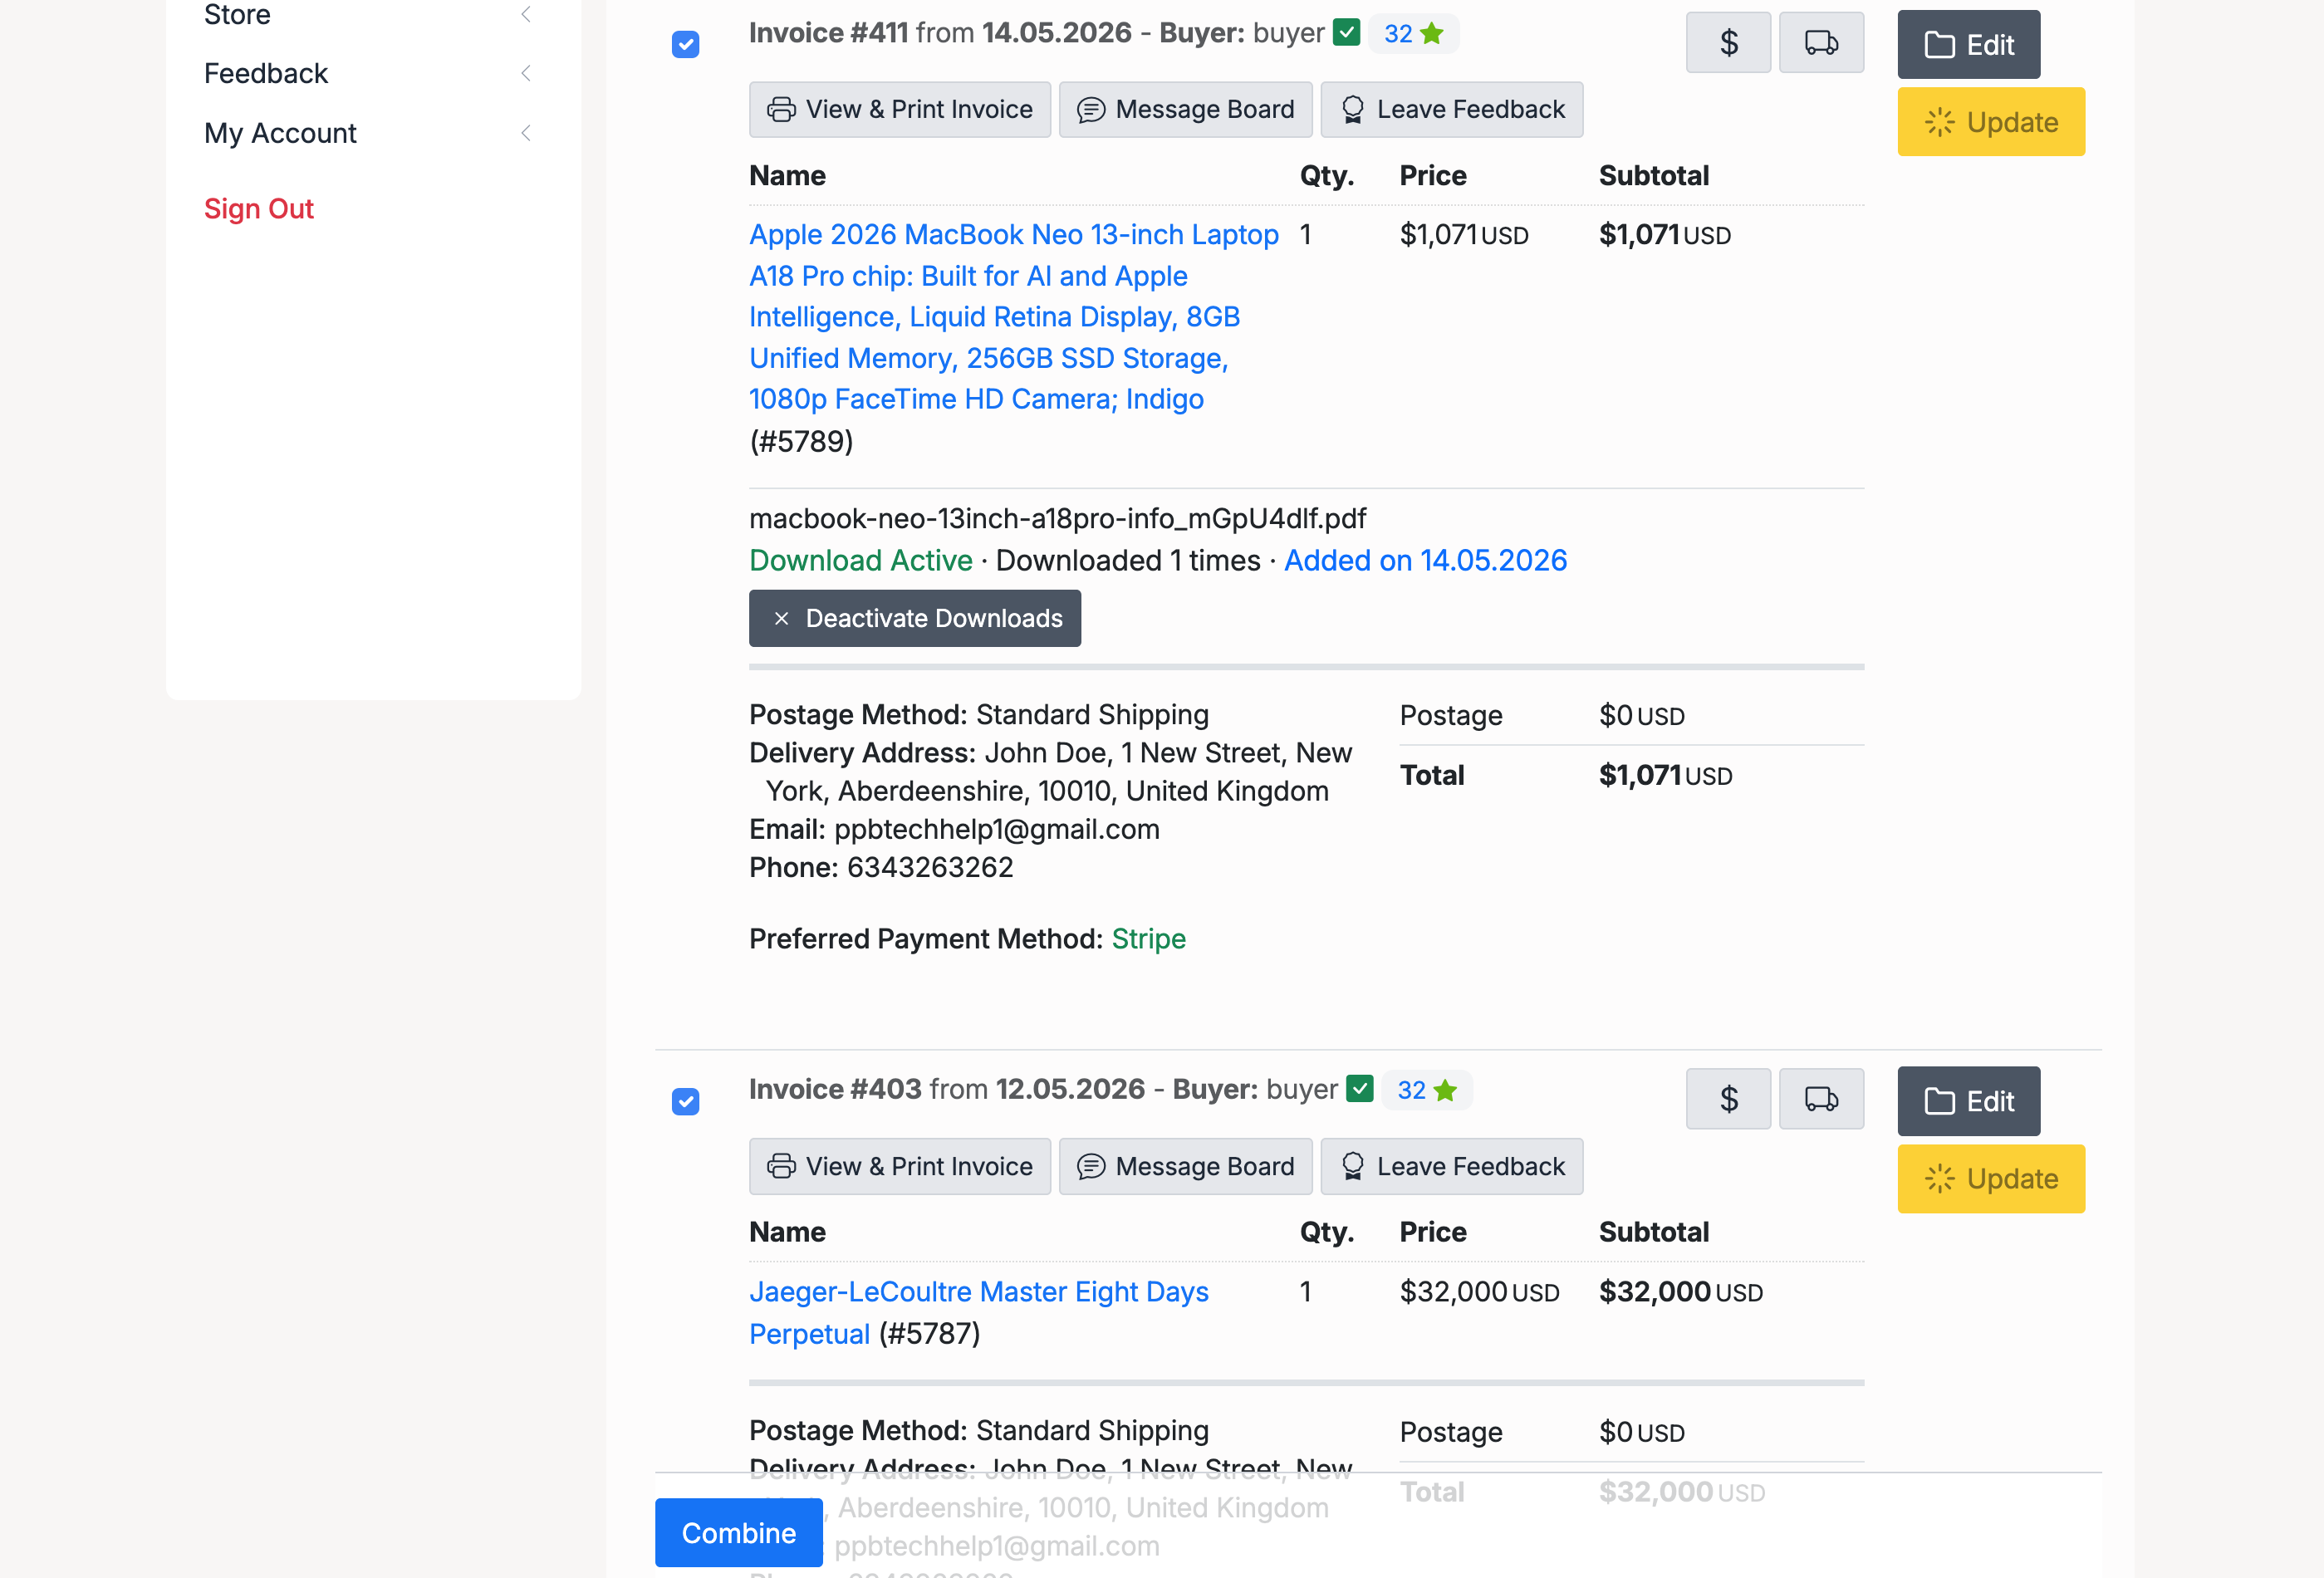Open the Apple 2026 MacBook Neo product link
The width and height of the screenshot is (2324, 1578).
point(1013,316)
